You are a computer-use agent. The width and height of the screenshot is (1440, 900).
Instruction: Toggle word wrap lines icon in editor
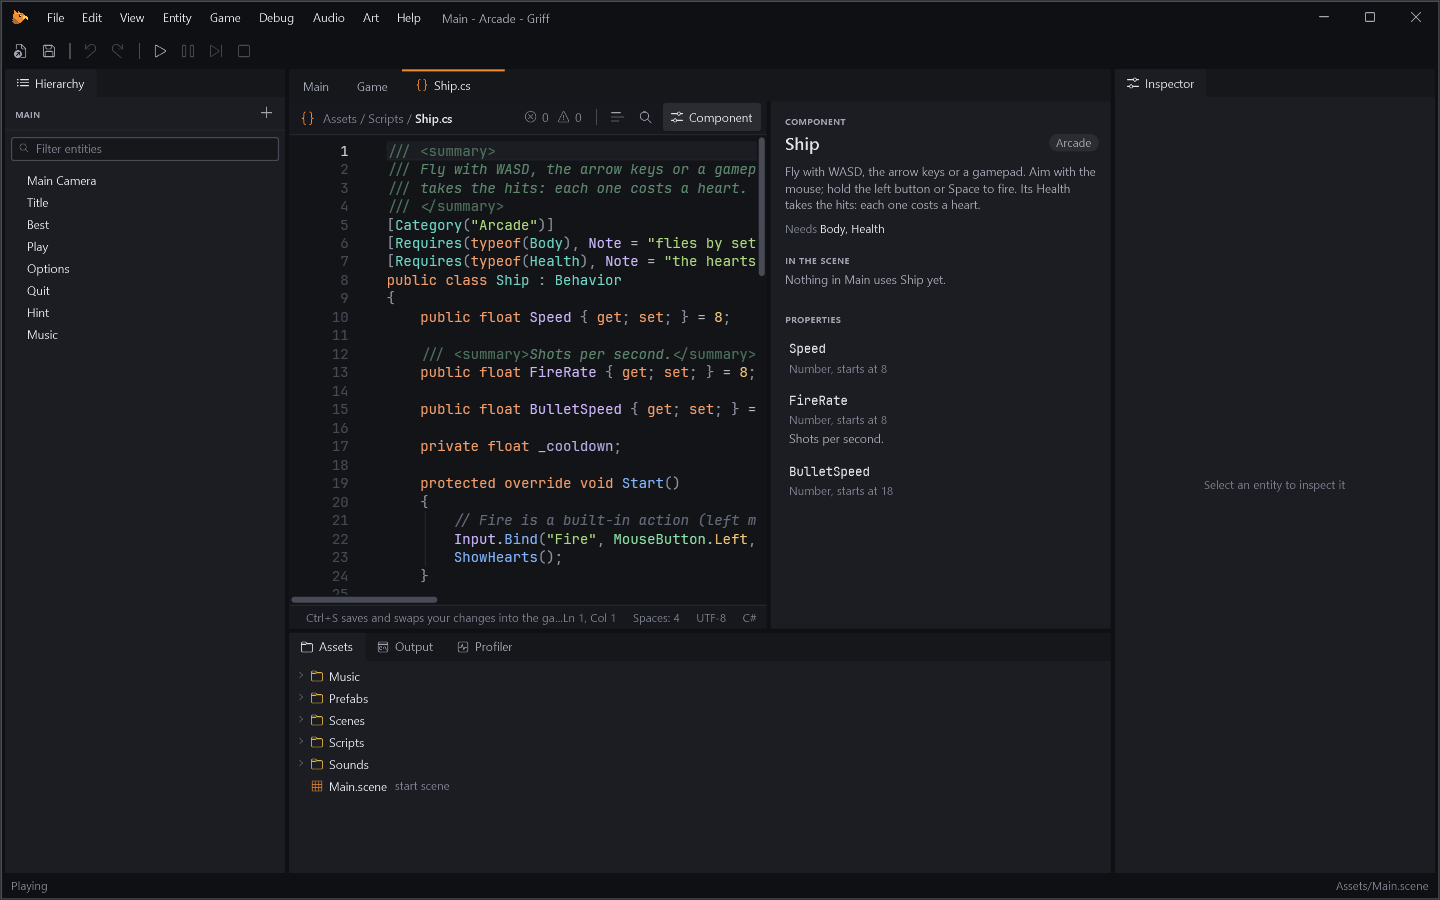[617, 117]
